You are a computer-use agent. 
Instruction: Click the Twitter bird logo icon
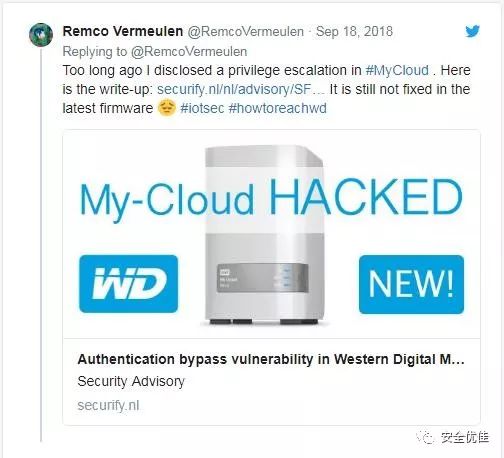coord(472,31)
